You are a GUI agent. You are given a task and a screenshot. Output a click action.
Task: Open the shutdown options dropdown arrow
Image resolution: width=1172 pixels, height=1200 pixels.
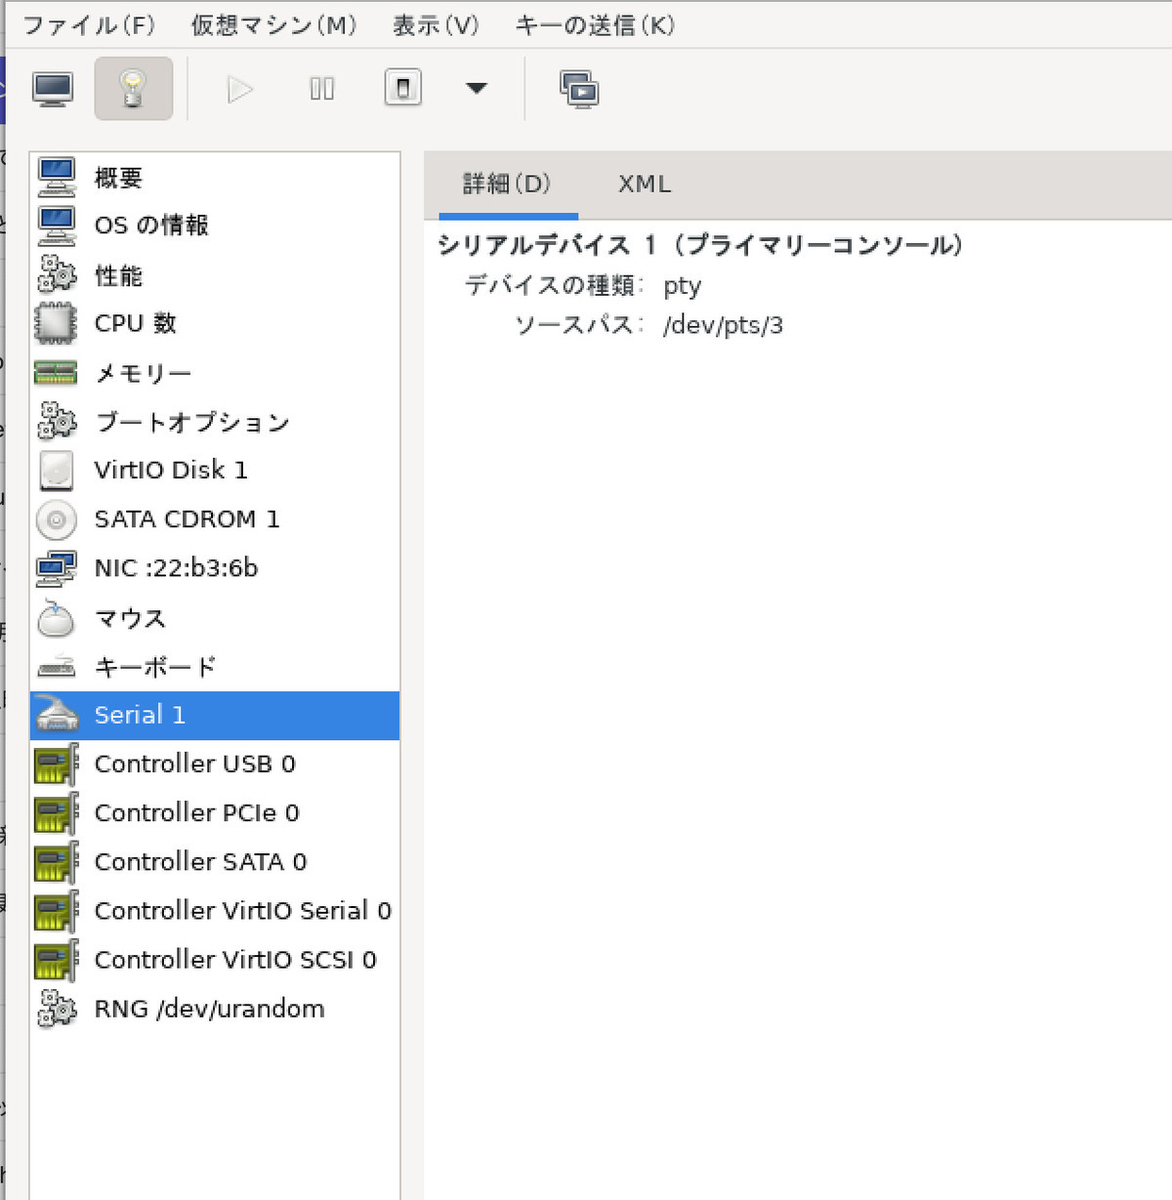477,89
